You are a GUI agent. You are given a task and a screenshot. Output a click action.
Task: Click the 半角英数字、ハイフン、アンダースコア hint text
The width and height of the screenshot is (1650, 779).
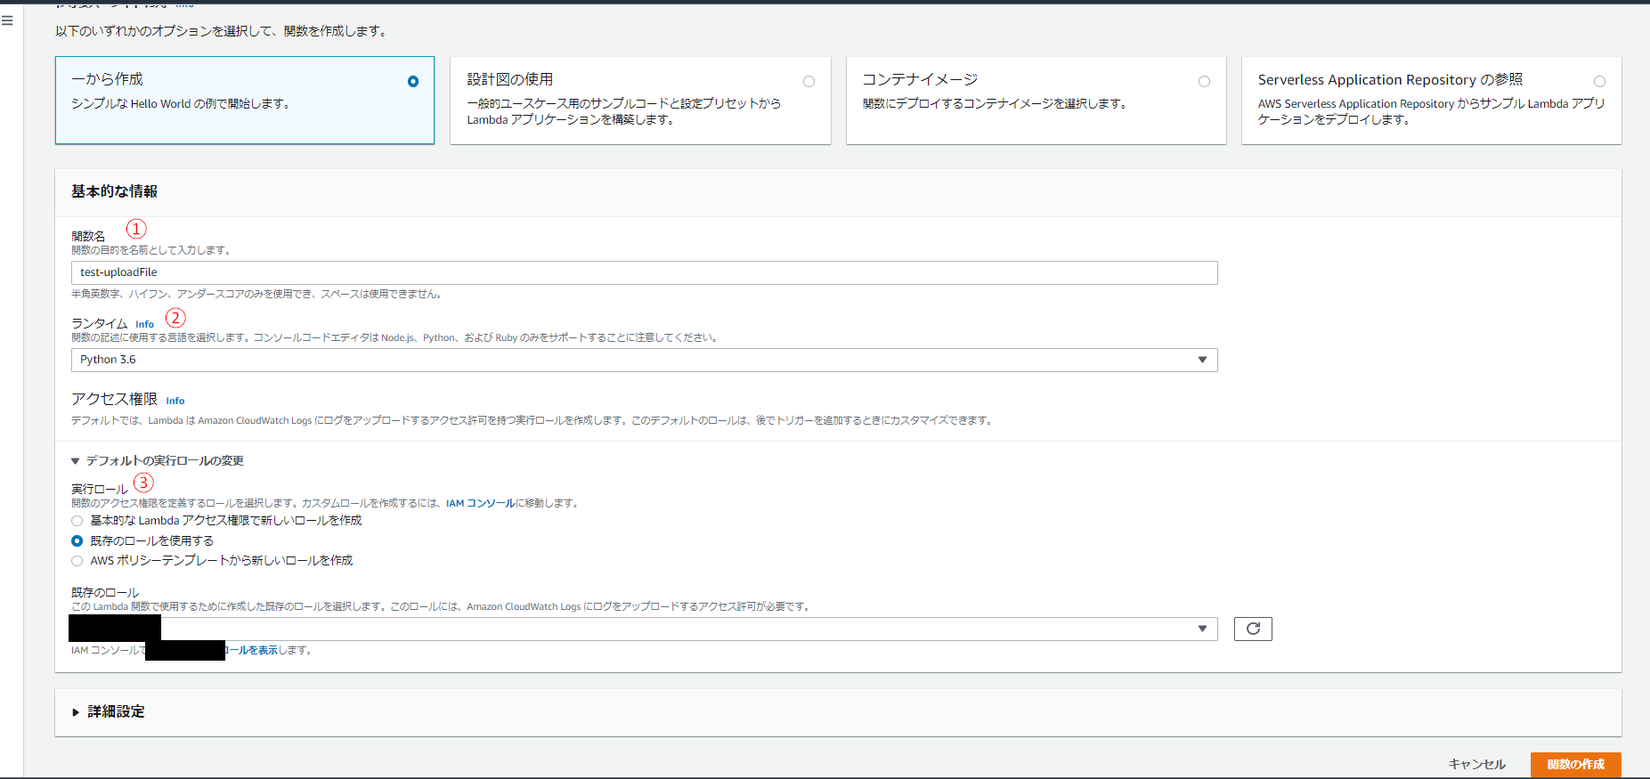(x=256, y=295)
